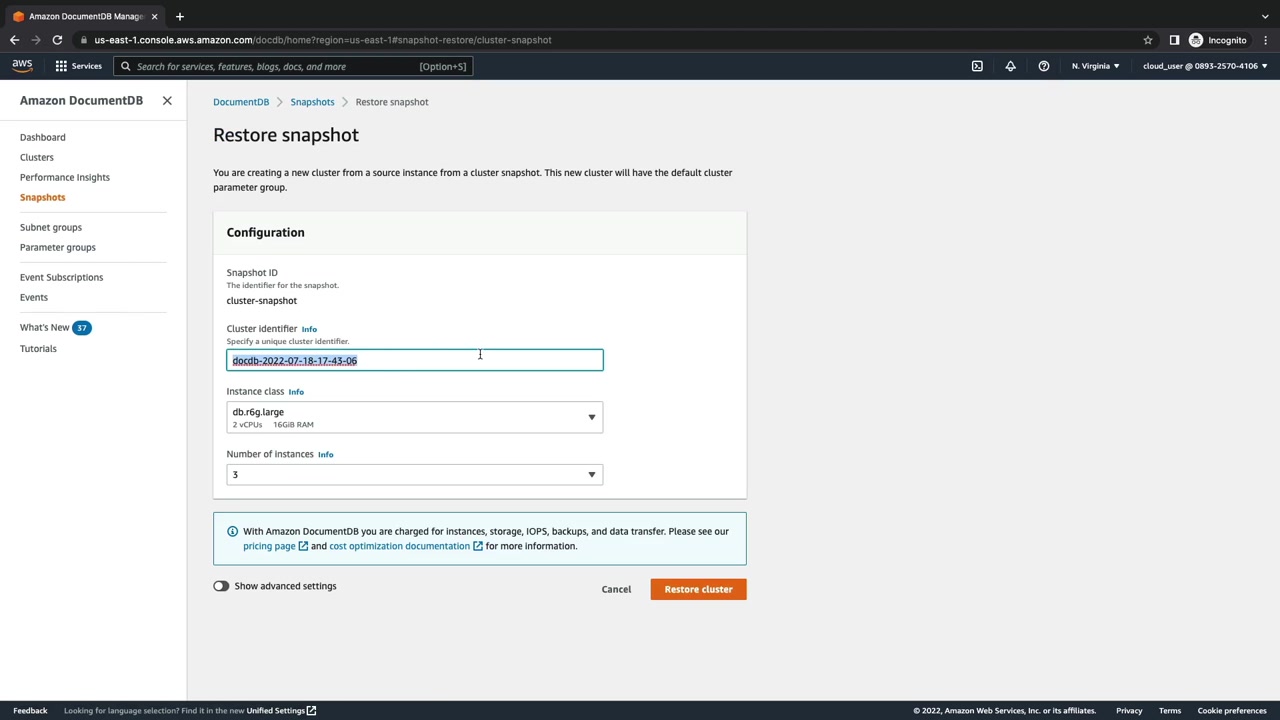
Task: Open the notifications bell
Action: point(1010,66)
